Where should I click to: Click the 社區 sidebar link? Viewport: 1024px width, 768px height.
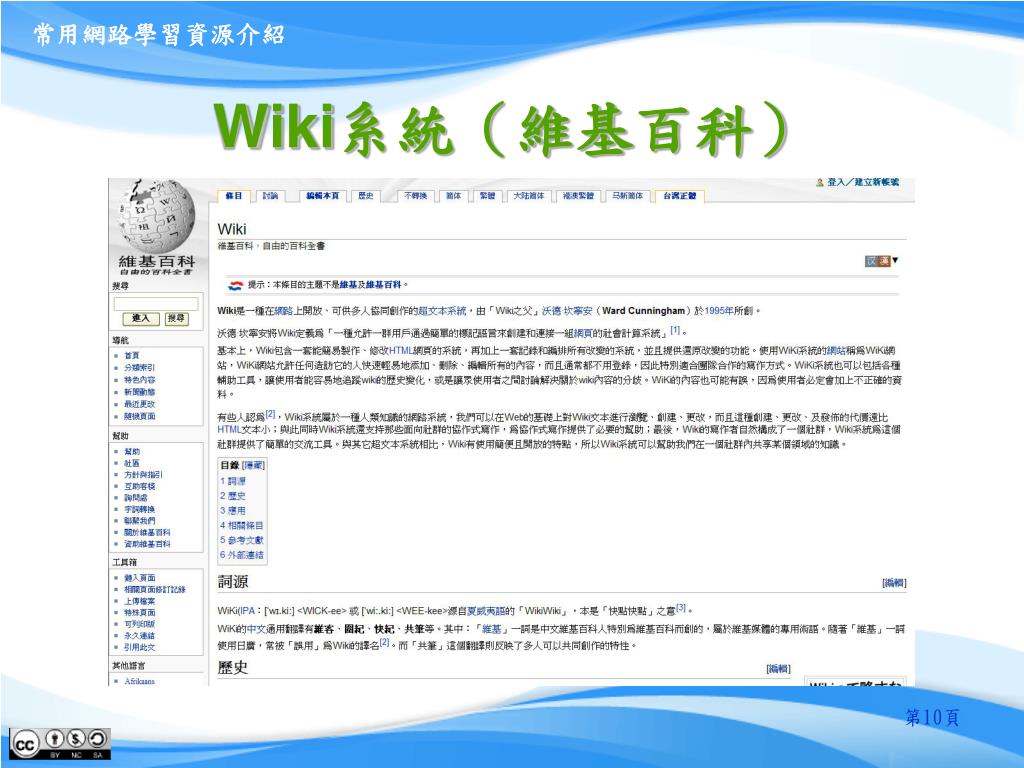click(x=132, y=463)
